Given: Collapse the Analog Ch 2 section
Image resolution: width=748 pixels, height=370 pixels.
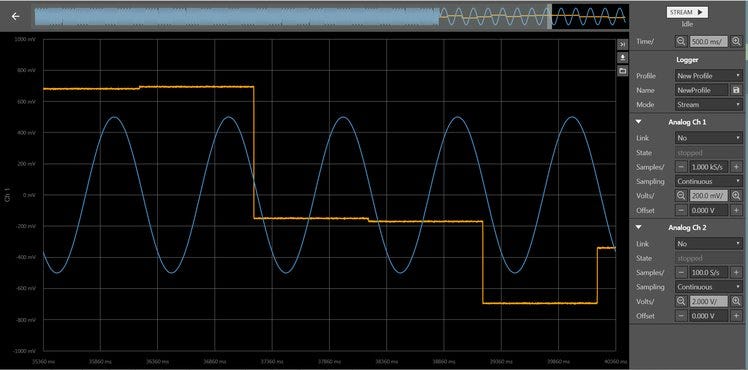Looking at the screenshot, I should (x=639, y=228).
